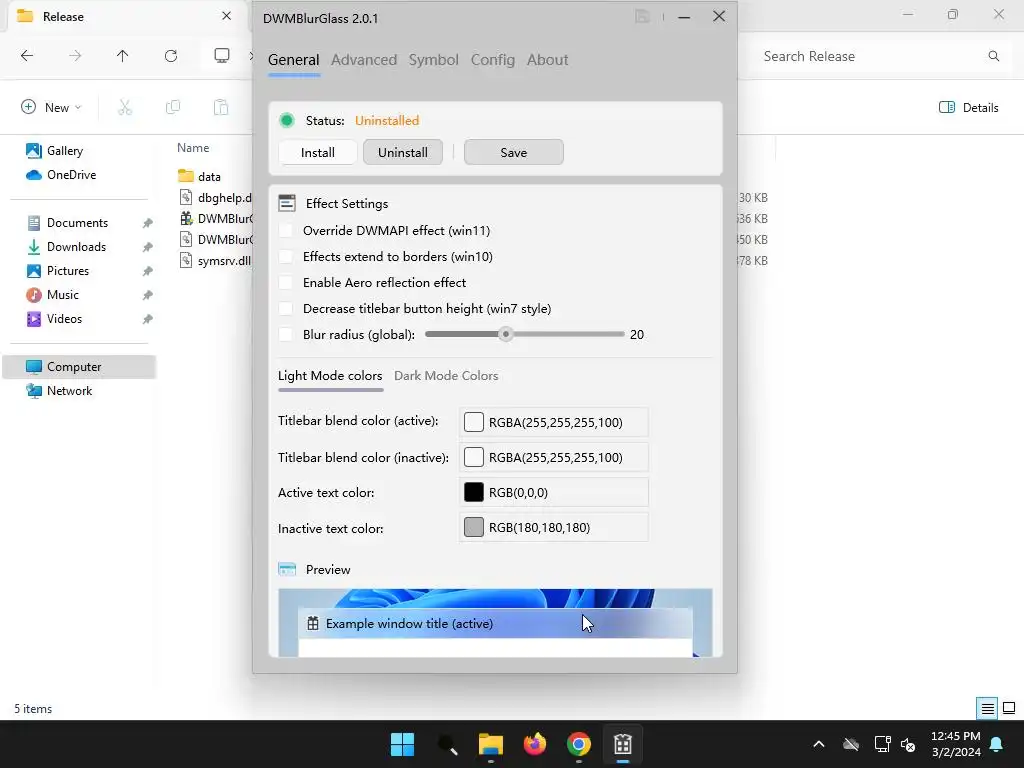Click the blur radius slider handle
Image resolution: width=1024 pixels, height=768 pixels.
(x=505, y=334)
